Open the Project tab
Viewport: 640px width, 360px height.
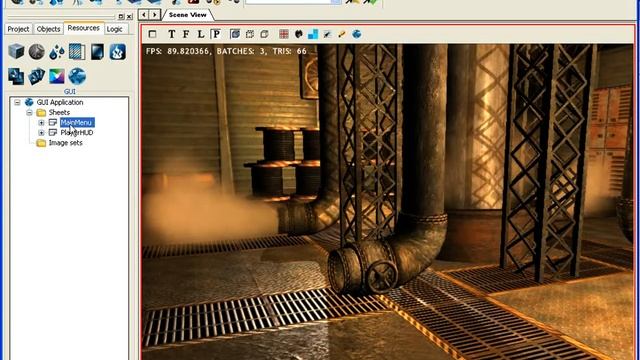point(18,29)
